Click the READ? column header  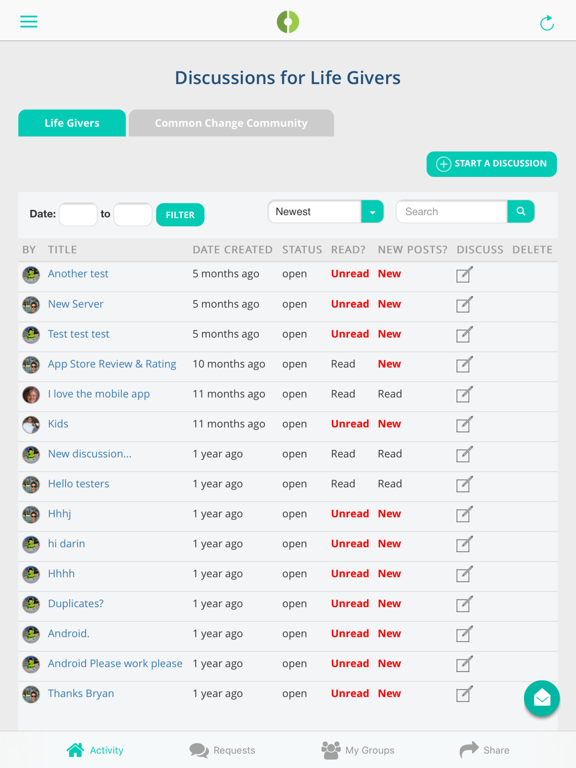click(348, 250)
